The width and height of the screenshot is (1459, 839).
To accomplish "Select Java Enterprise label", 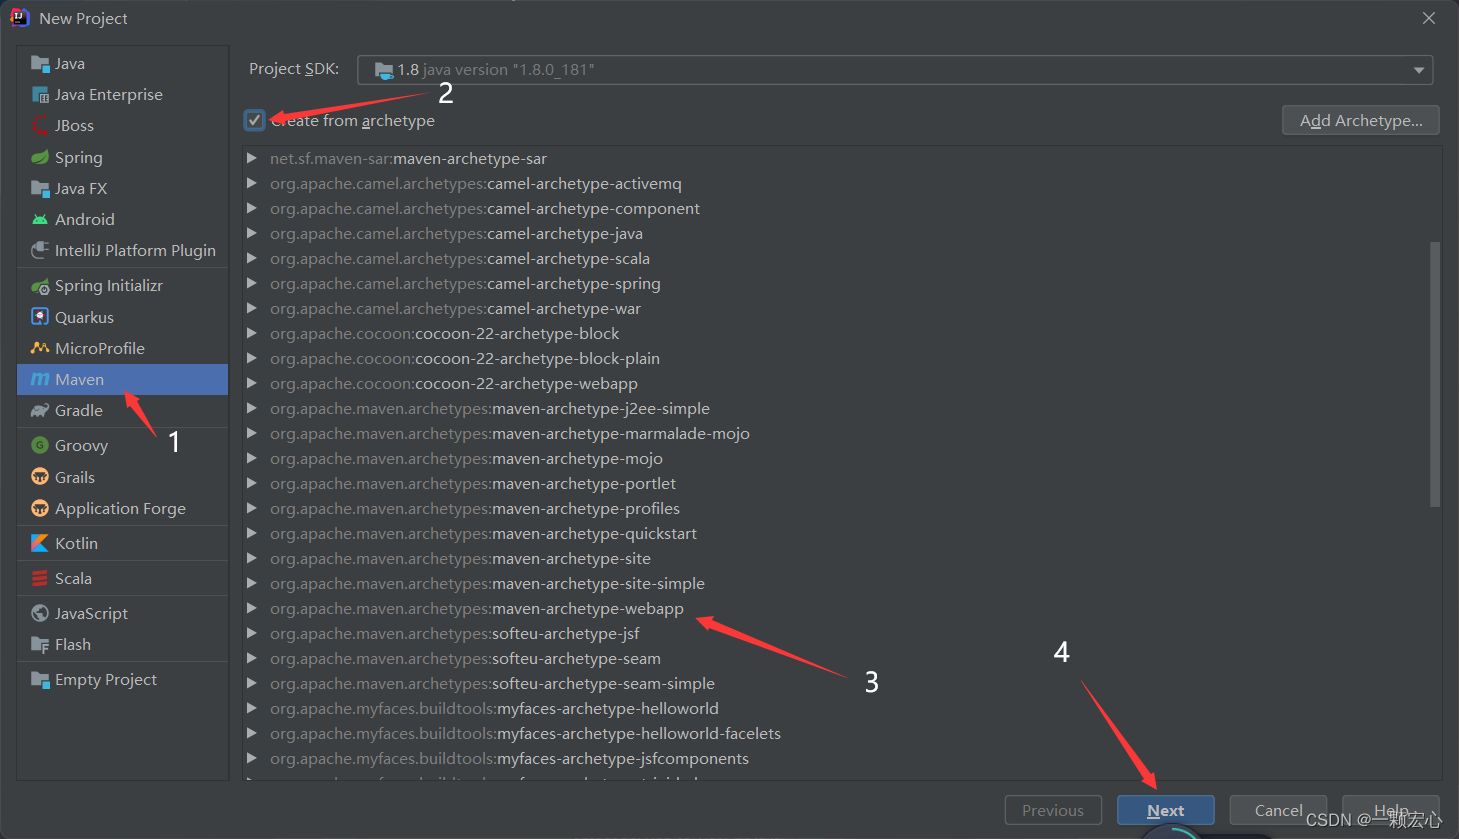I will point(109,95).
